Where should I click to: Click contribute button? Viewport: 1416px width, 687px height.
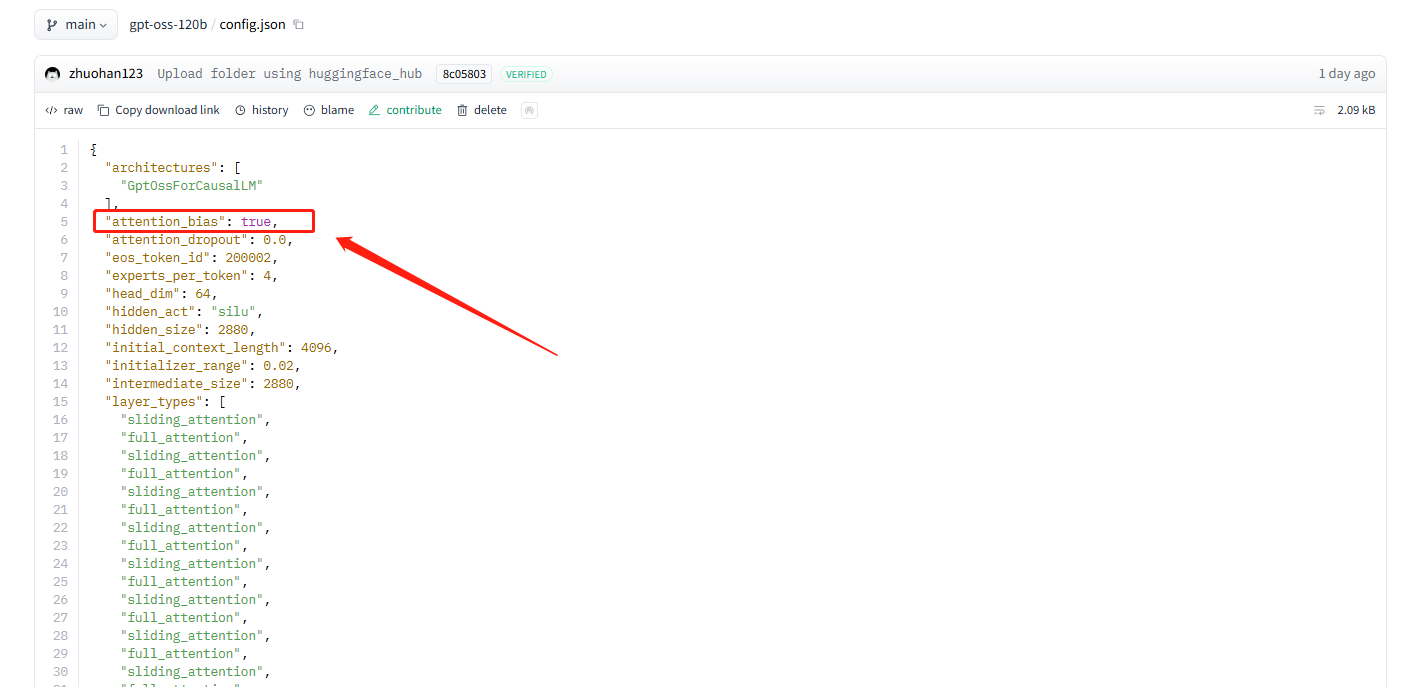(405, 110)
